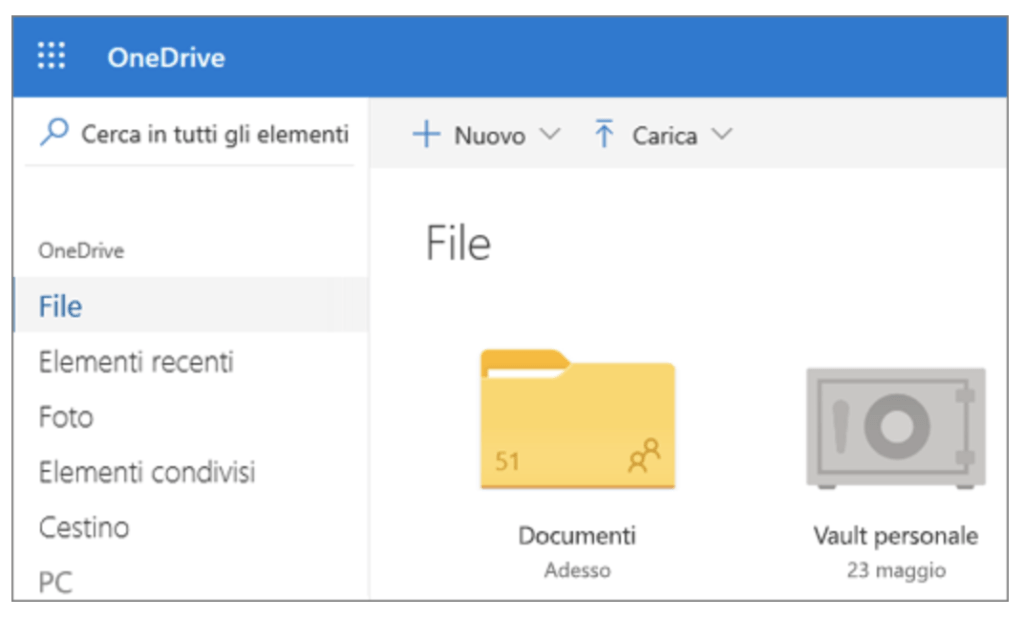
Task: Click the plus icon beside Nuovo
Action: click(x=427, y=135)
